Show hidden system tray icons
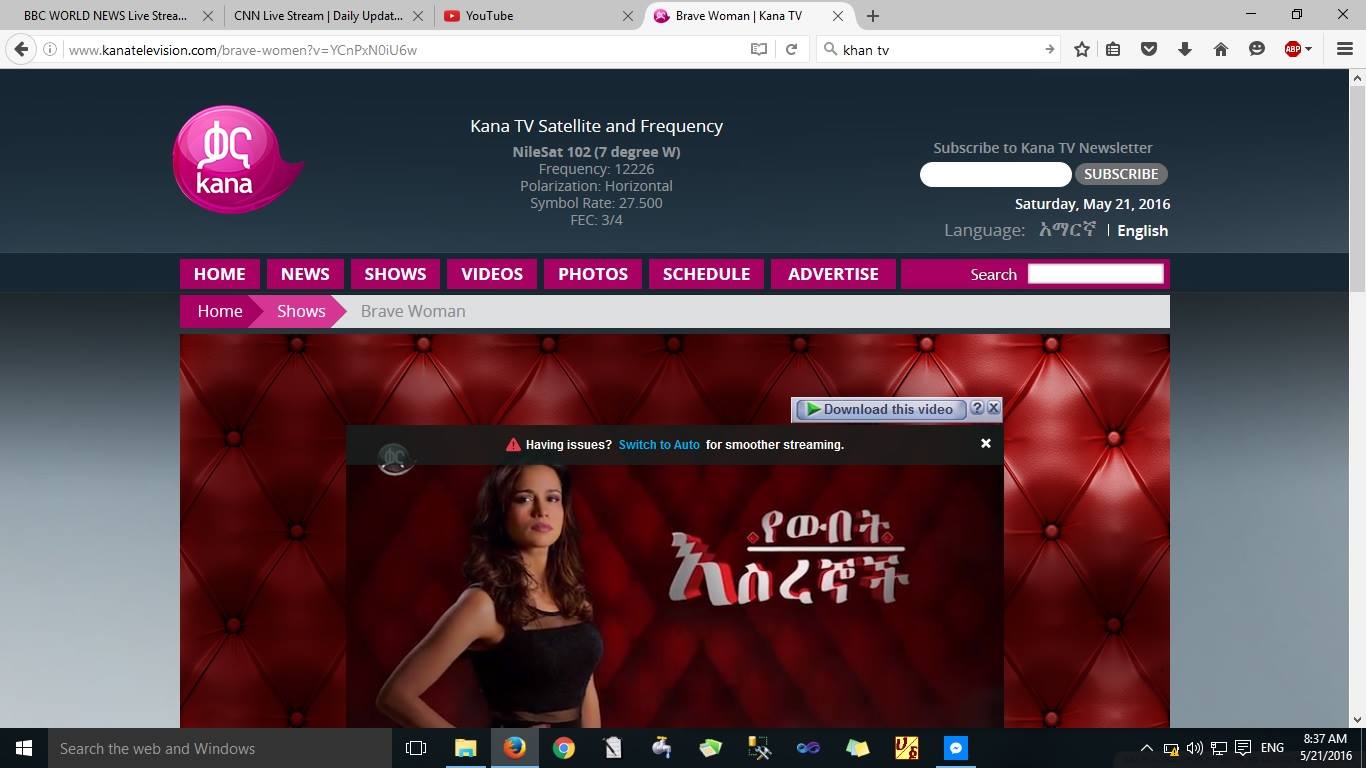The height and width of the screenshot is (768, 1366). coord(1147,748)
